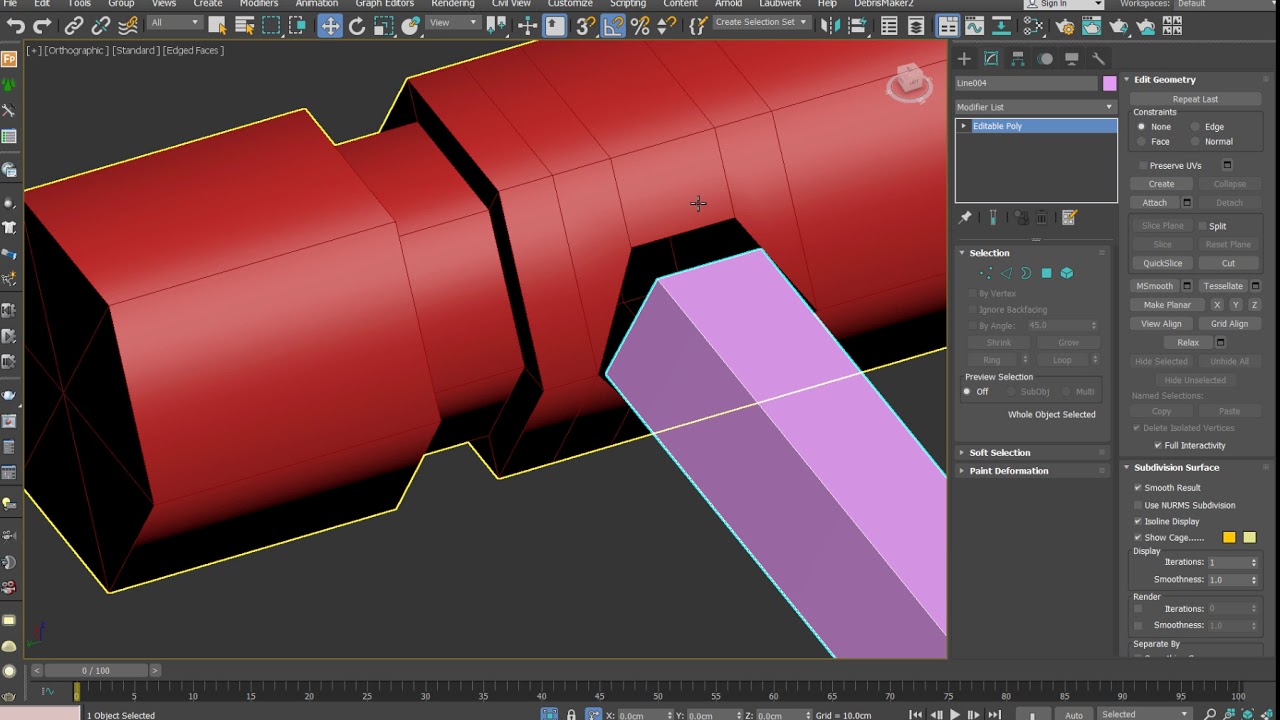Open the Scene Explorer toggle icon
This screenshot has height=720, width=1280.
pos(889,26)
